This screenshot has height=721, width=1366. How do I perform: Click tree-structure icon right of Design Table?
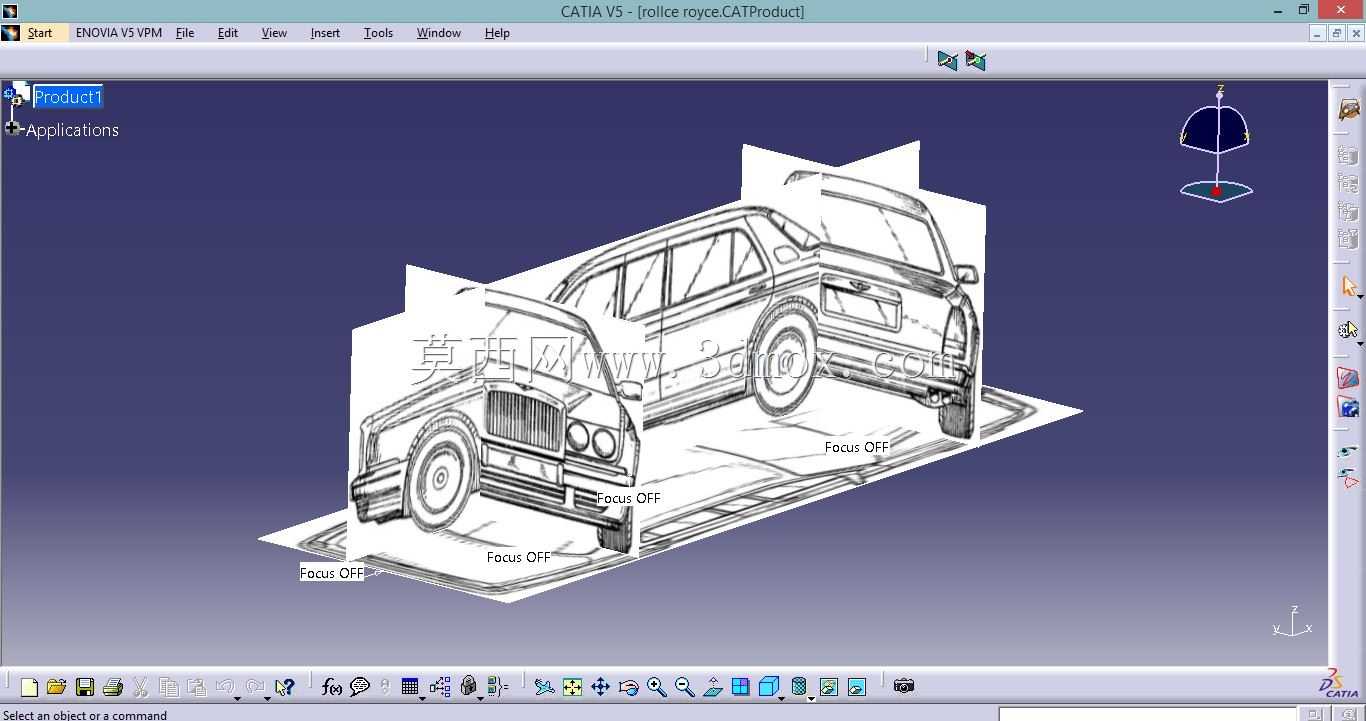pos(440,687)
